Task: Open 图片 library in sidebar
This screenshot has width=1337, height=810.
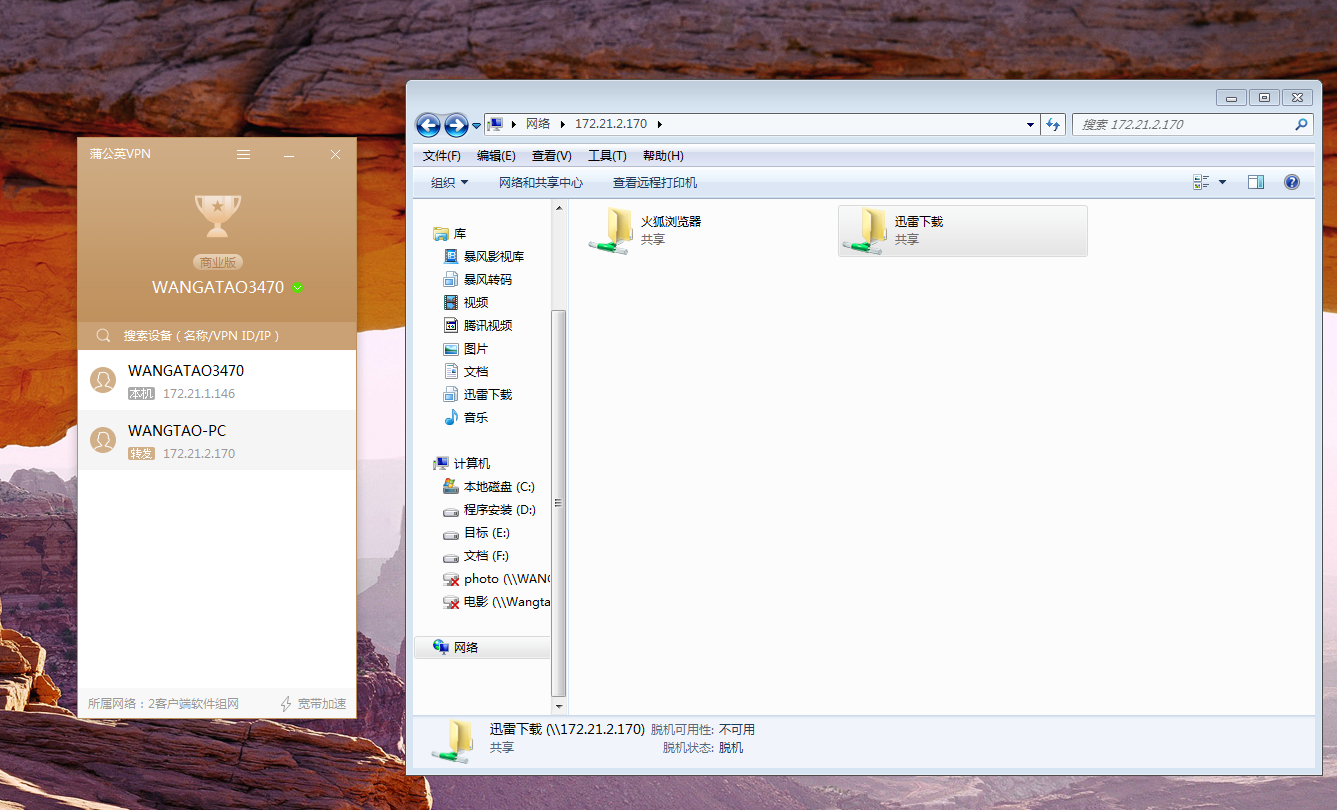Action: (466, 349)
